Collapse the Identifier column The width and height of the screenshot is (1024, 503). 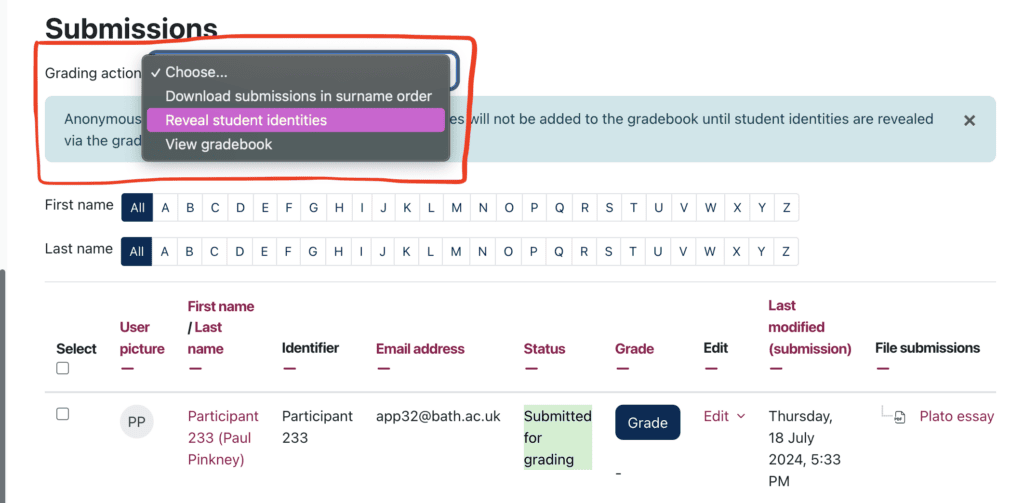click(289, 369)
